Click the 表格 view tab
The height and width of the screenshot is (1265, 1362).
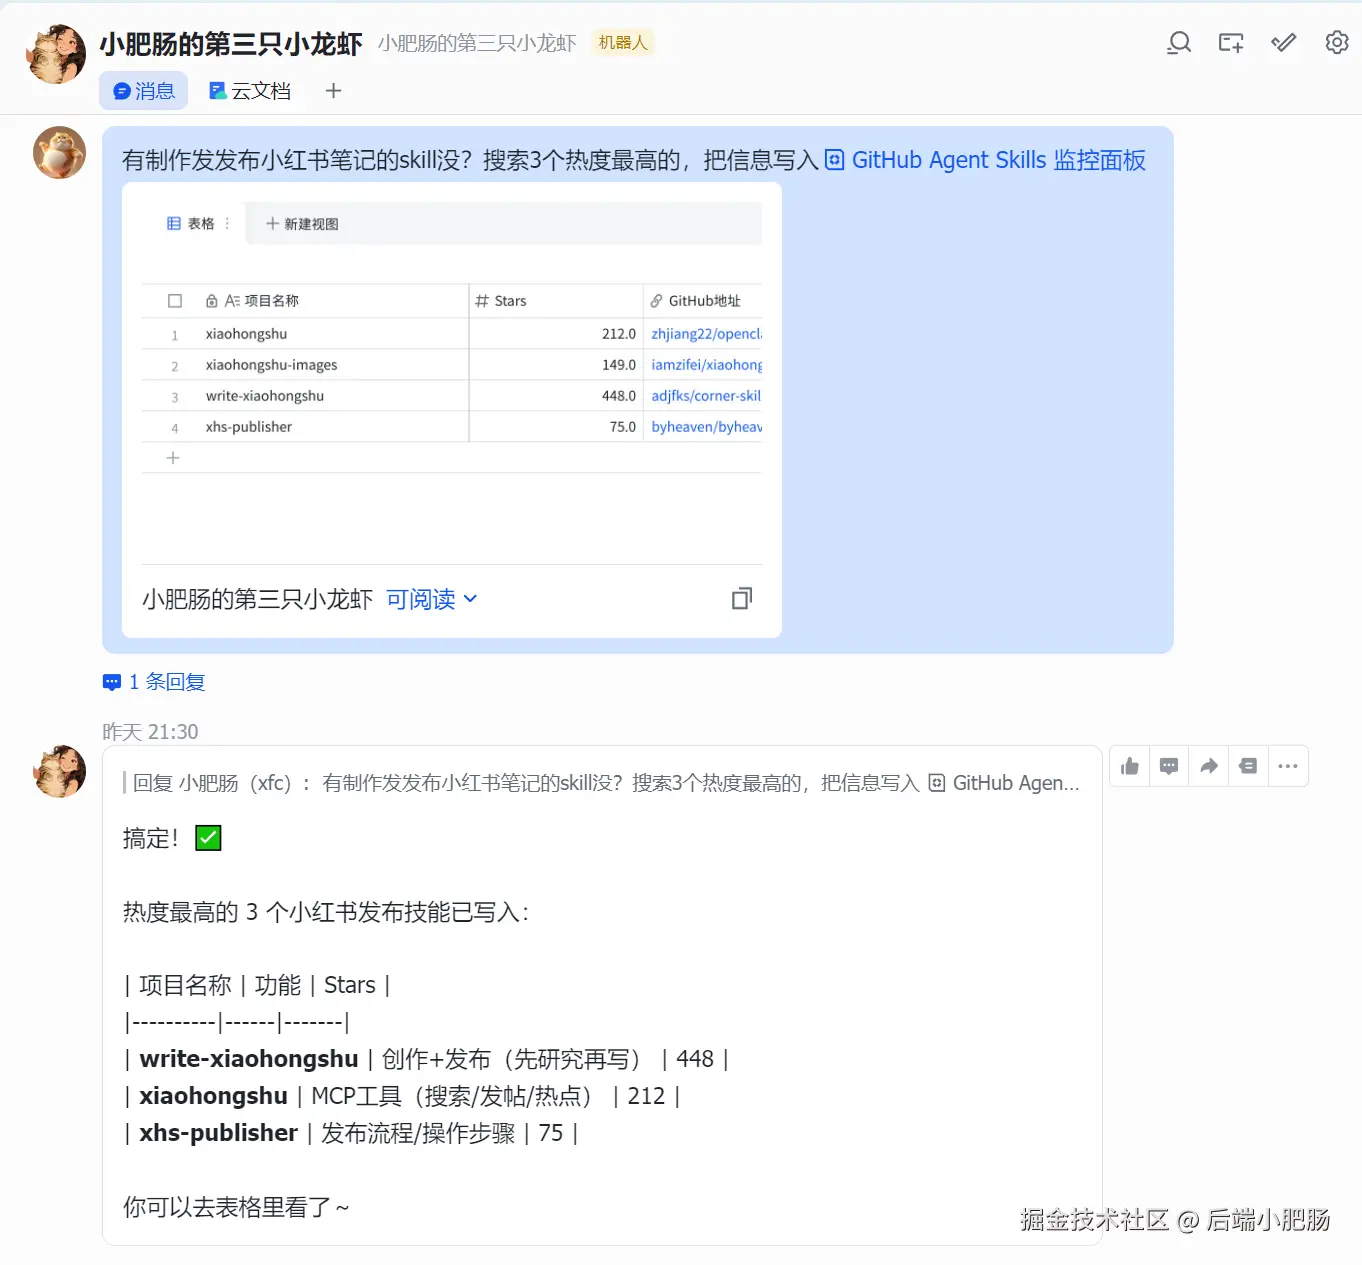pyautogui.click(x=191, y=224)
